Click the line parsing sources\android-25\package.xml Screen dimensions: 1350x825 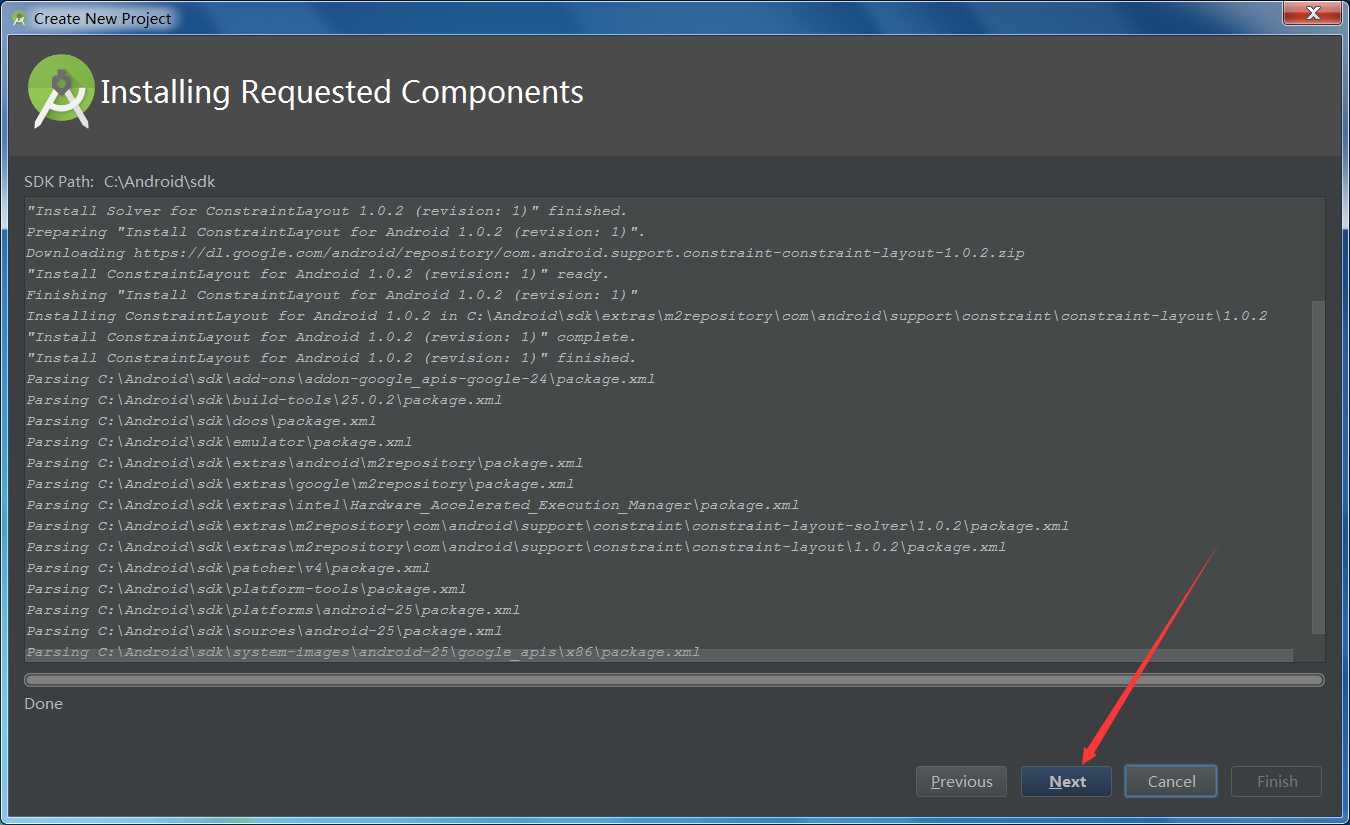click(x=264, y=631)
